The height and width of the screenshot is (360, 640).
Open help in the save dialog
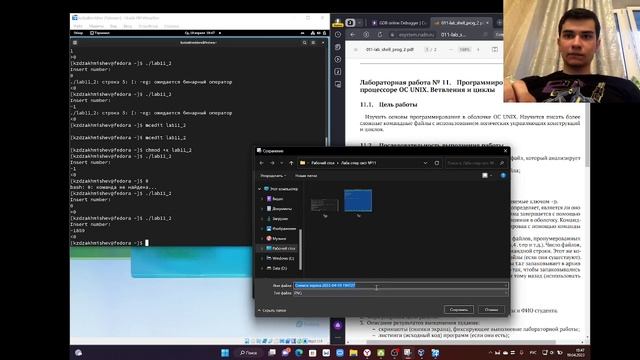point(503,176)
